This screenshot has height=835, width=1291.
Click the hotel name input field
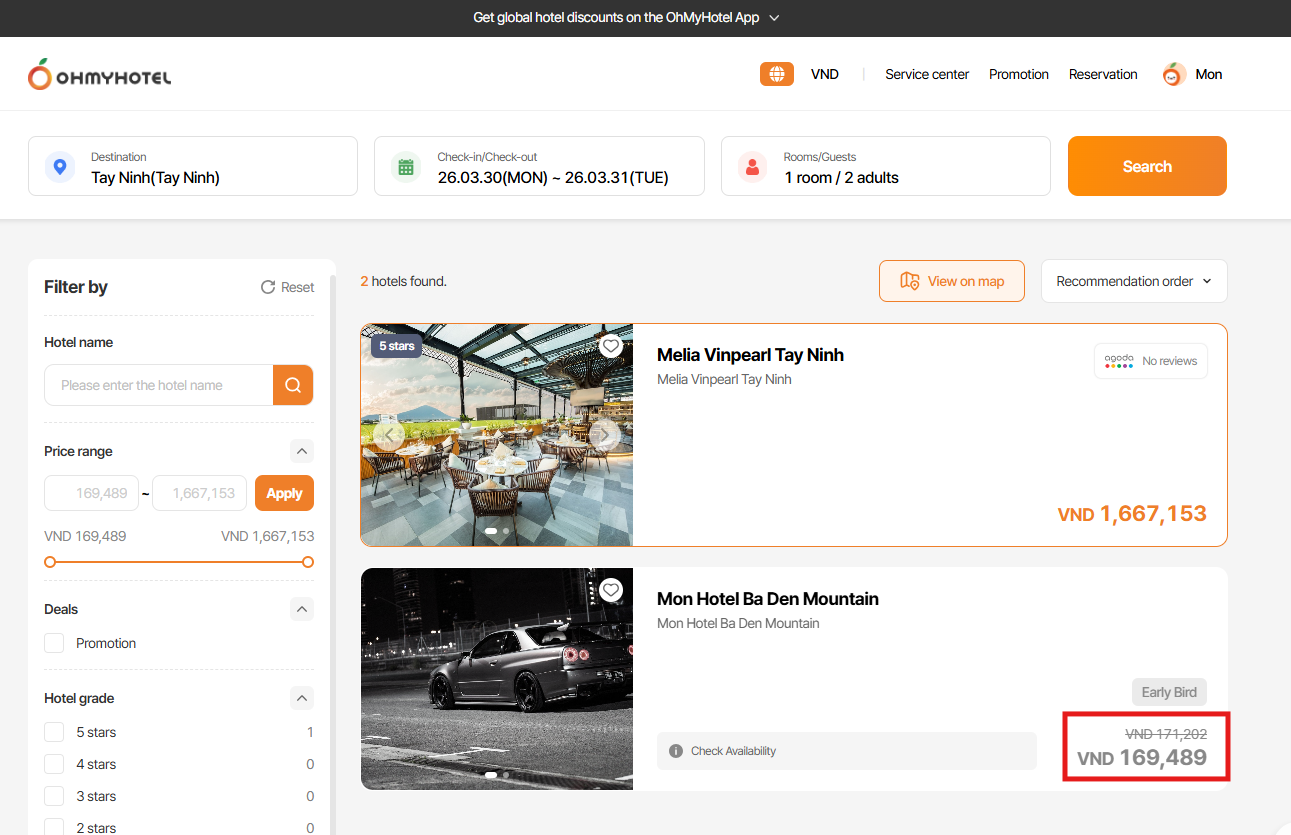(x=158, y=385)
